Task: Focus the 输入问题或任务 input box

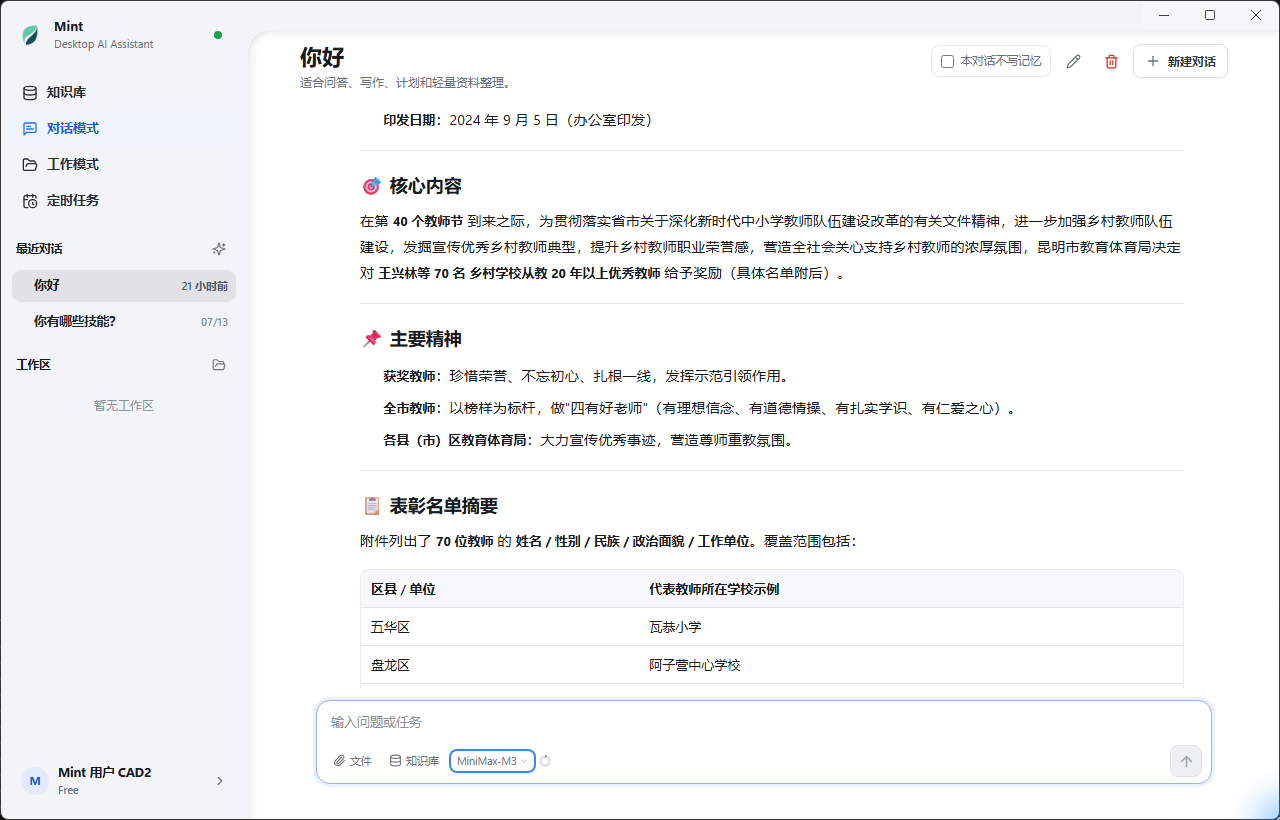Action: click(764, 722)
